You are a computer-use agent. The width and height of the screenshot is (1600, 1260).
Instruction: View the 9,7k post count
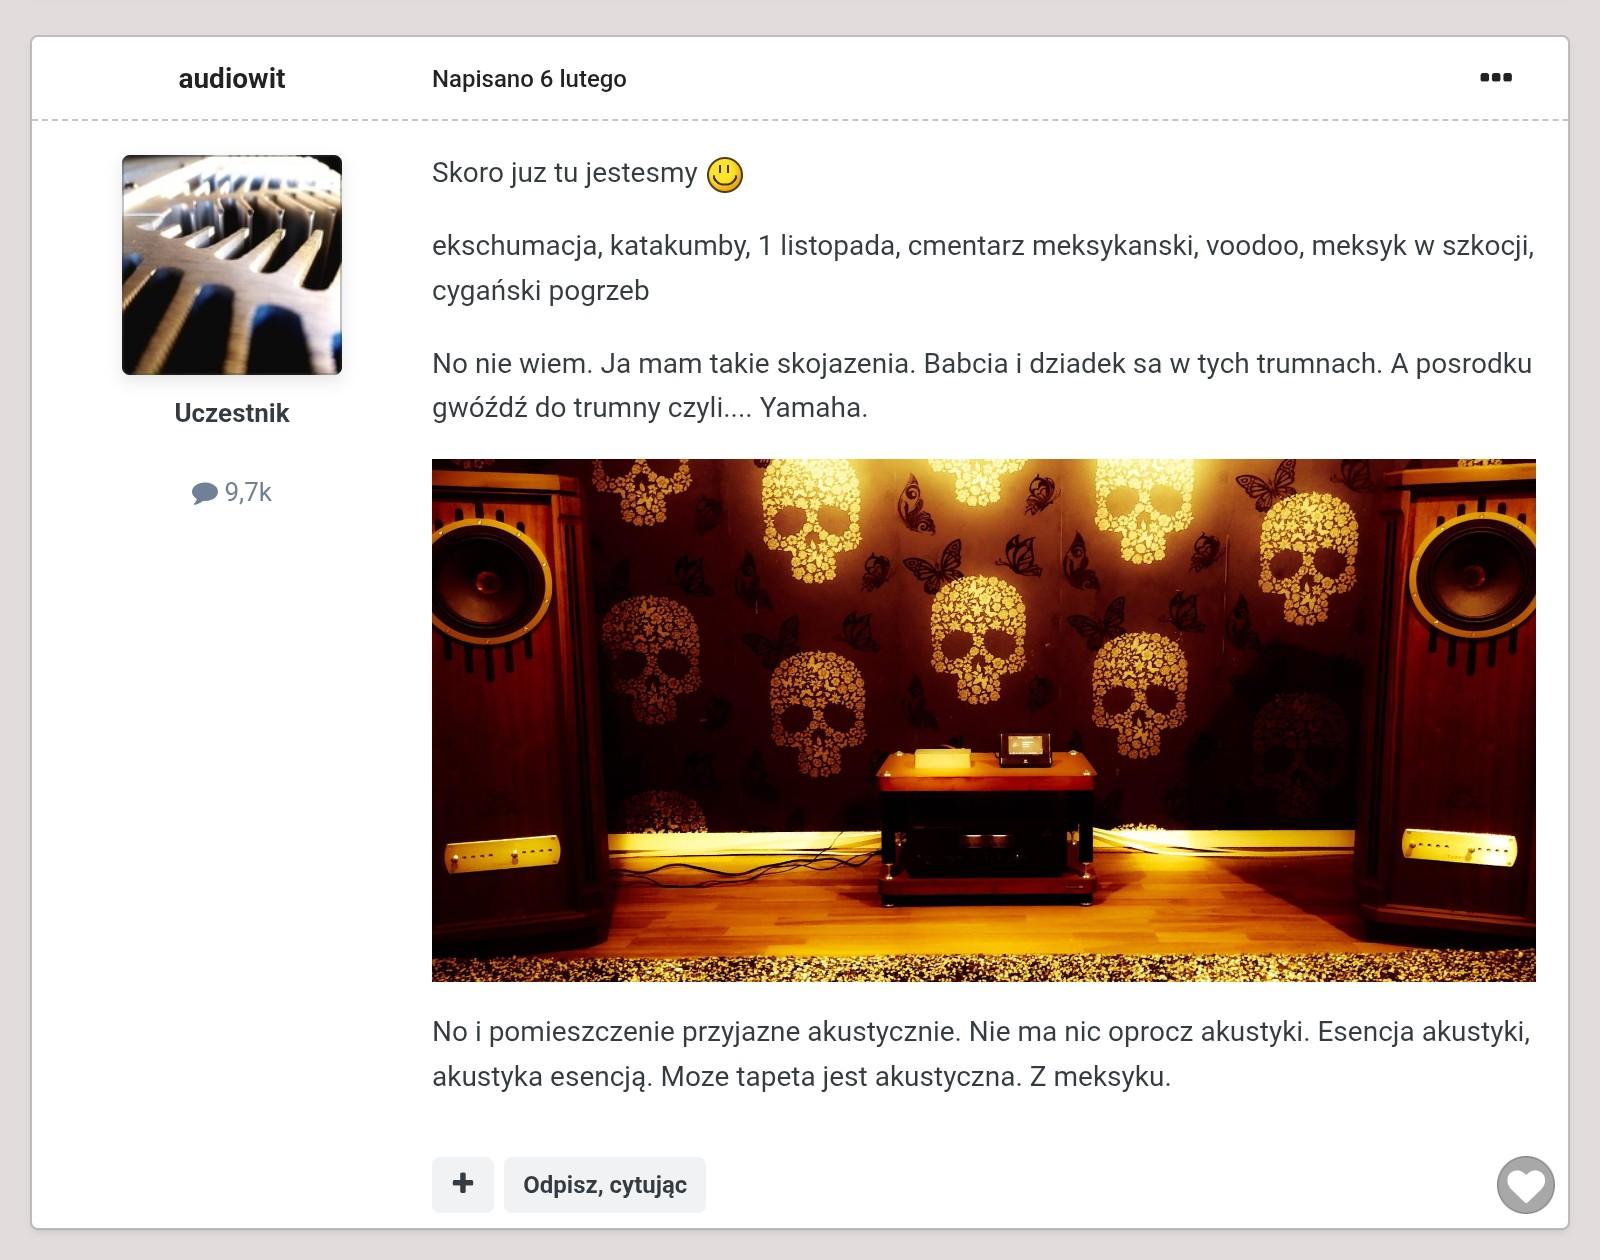(x=248, y=492)
